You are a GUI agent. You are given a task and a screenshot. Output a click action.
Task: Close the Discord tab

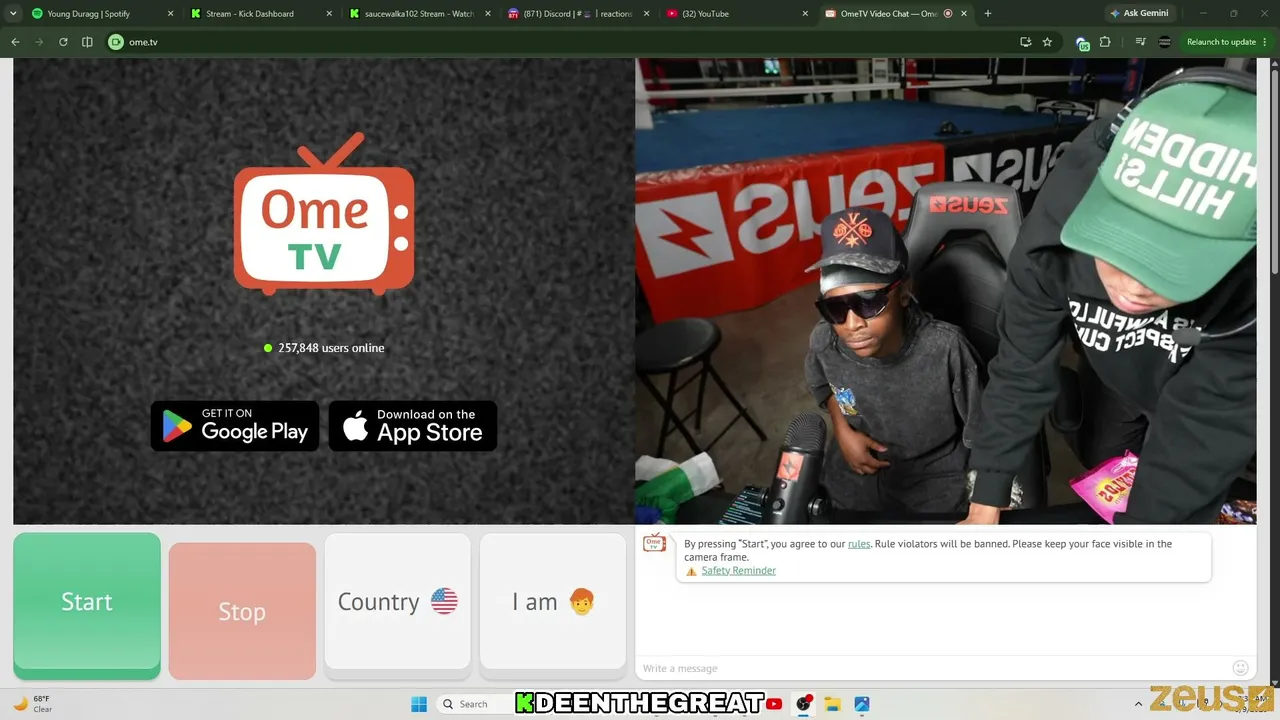point(646,14)
